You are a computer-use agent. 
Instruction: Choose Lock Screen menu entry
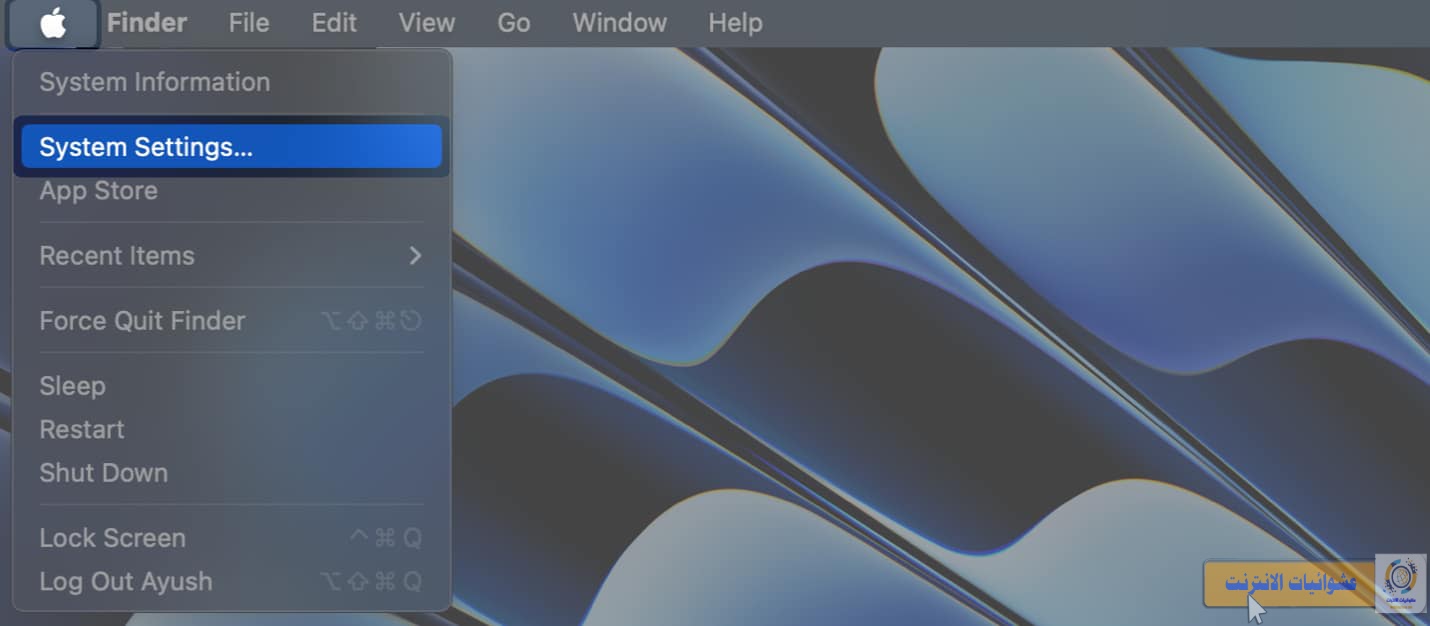231,537
